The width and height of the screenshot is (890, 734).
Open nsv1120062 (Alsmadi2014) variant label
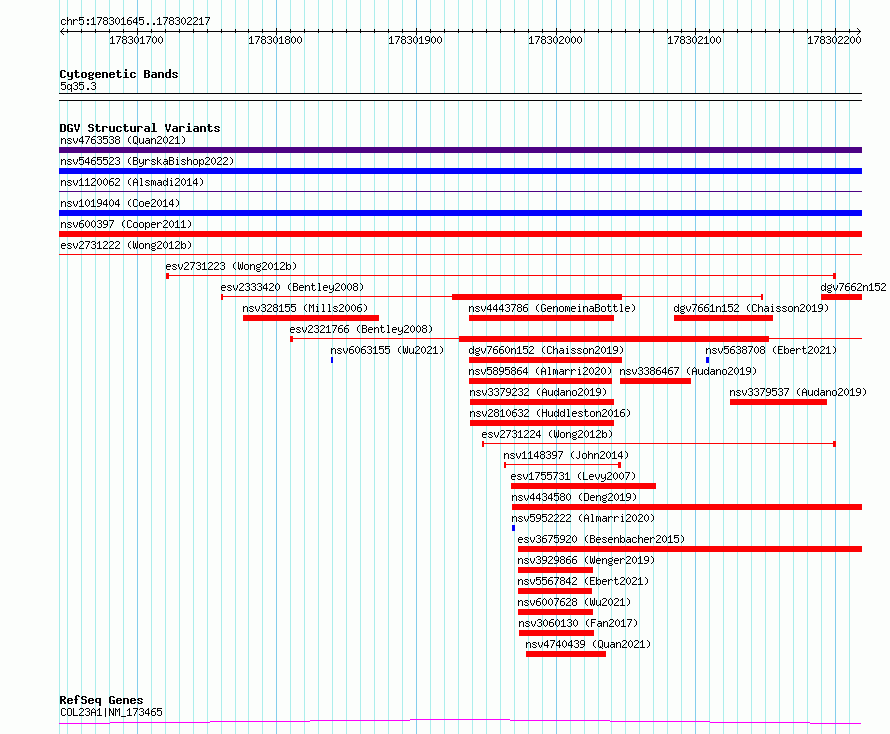[132, 182]
